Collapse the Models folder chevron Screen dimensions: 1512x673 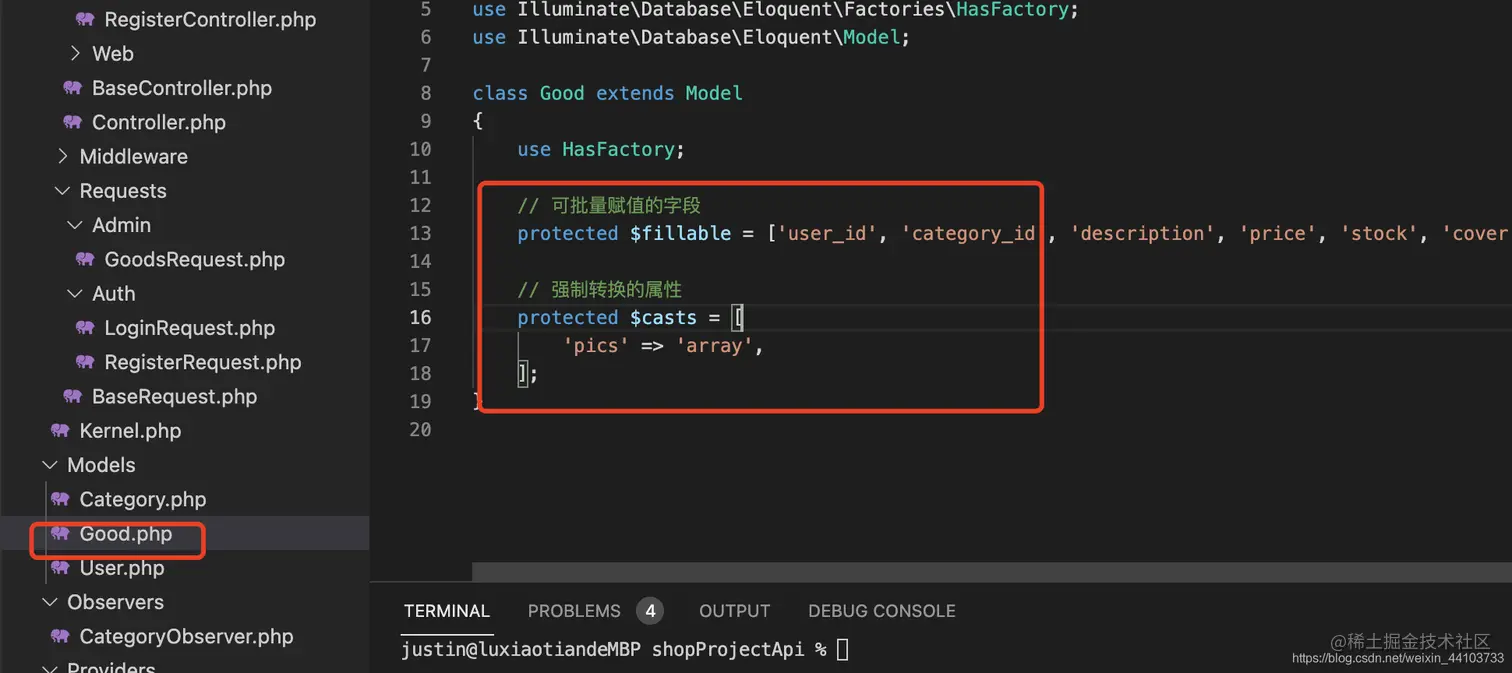pos(50,465)
